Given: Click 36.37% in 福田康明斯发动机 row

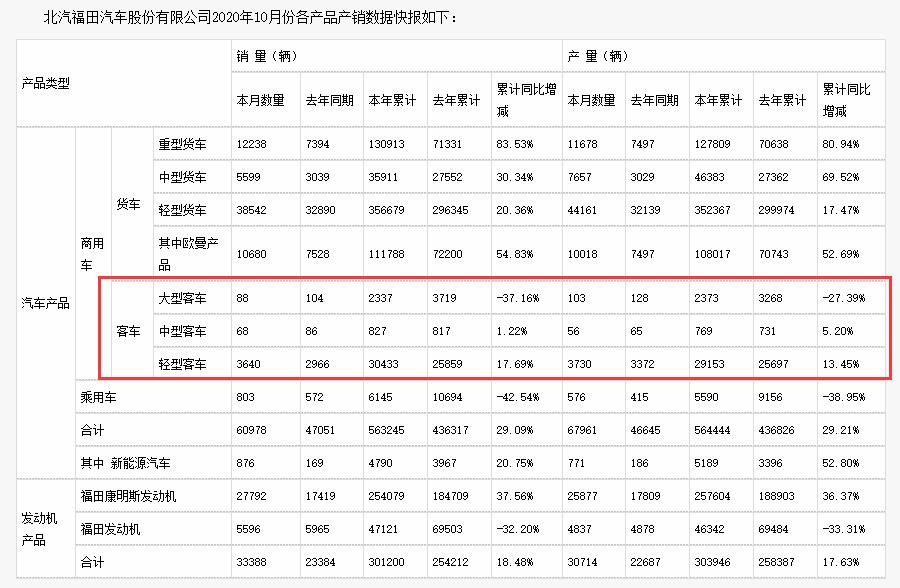Looking at the screenshot, I should point(840,496).
